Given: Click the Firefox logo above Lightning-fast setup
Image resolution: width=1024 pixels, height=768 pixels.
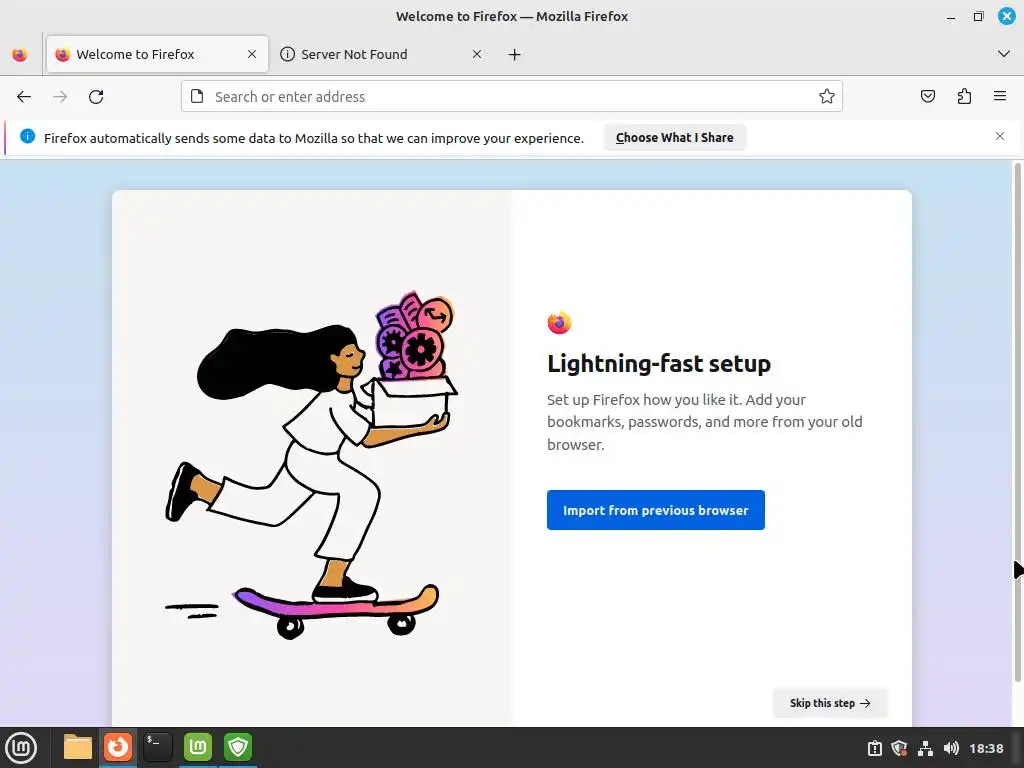Looking at the screenshot, I should 559,323.
